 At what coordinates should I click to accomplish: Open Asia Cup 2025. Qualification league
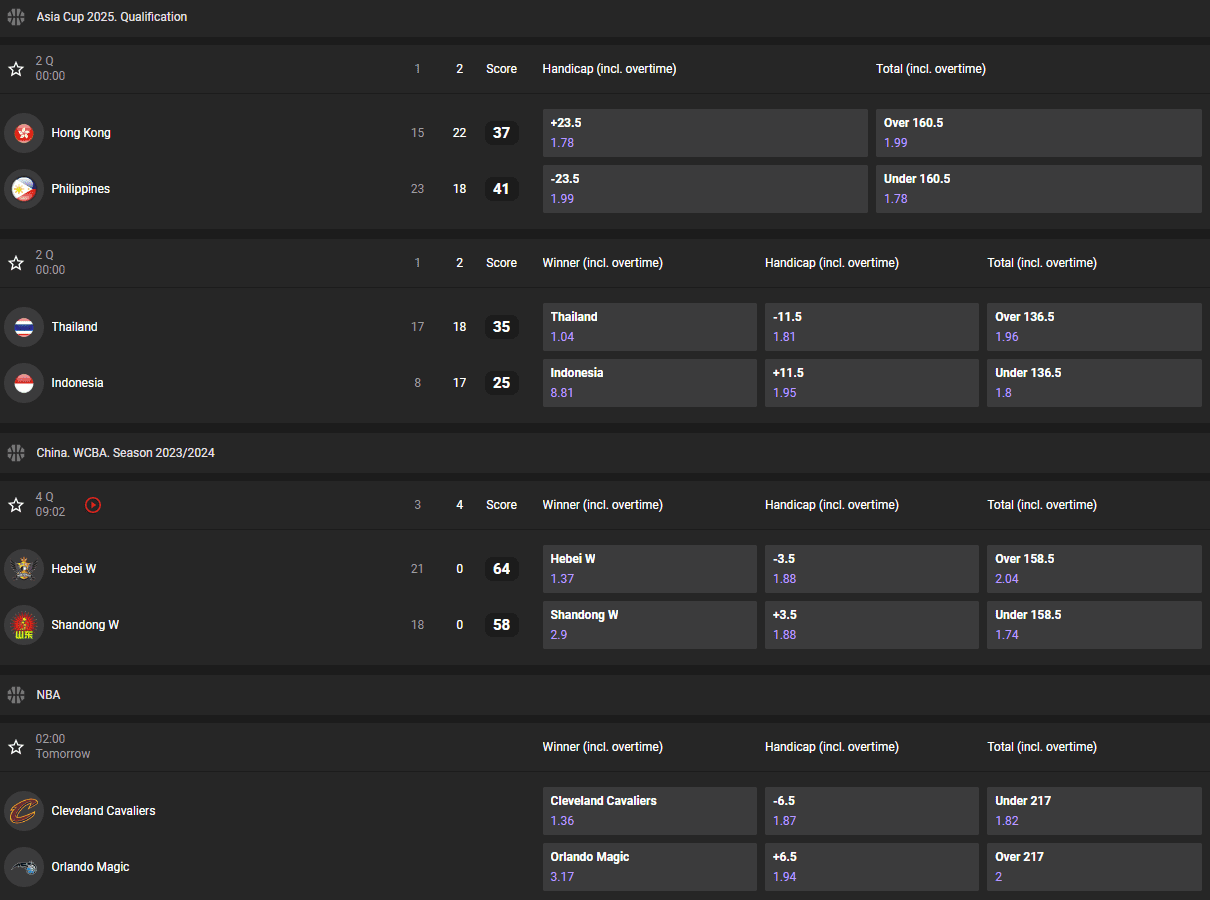(x=112, y=17)
